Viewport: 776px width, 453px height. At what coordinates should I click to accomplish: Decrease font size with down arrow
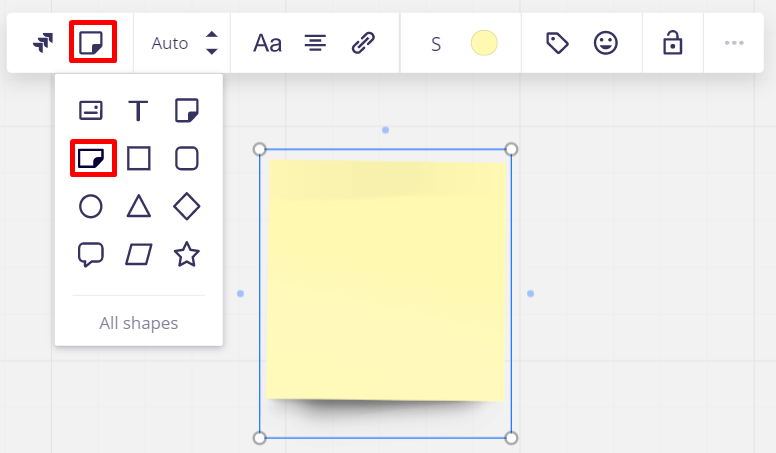pos(211,51)
